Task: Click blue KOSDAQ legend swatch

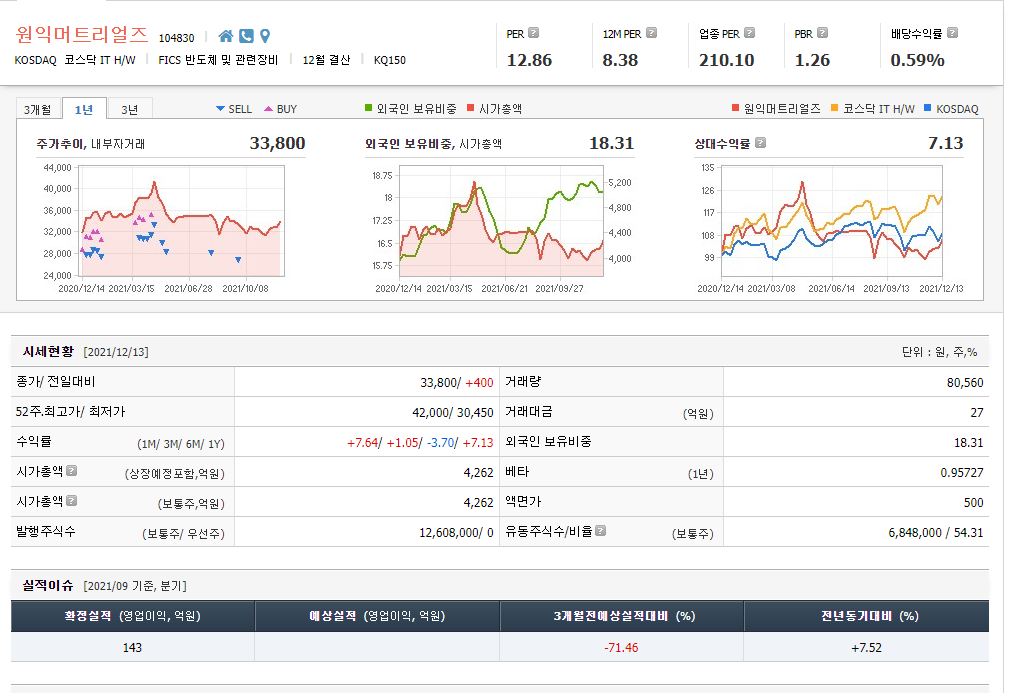Action: (927, 108)
